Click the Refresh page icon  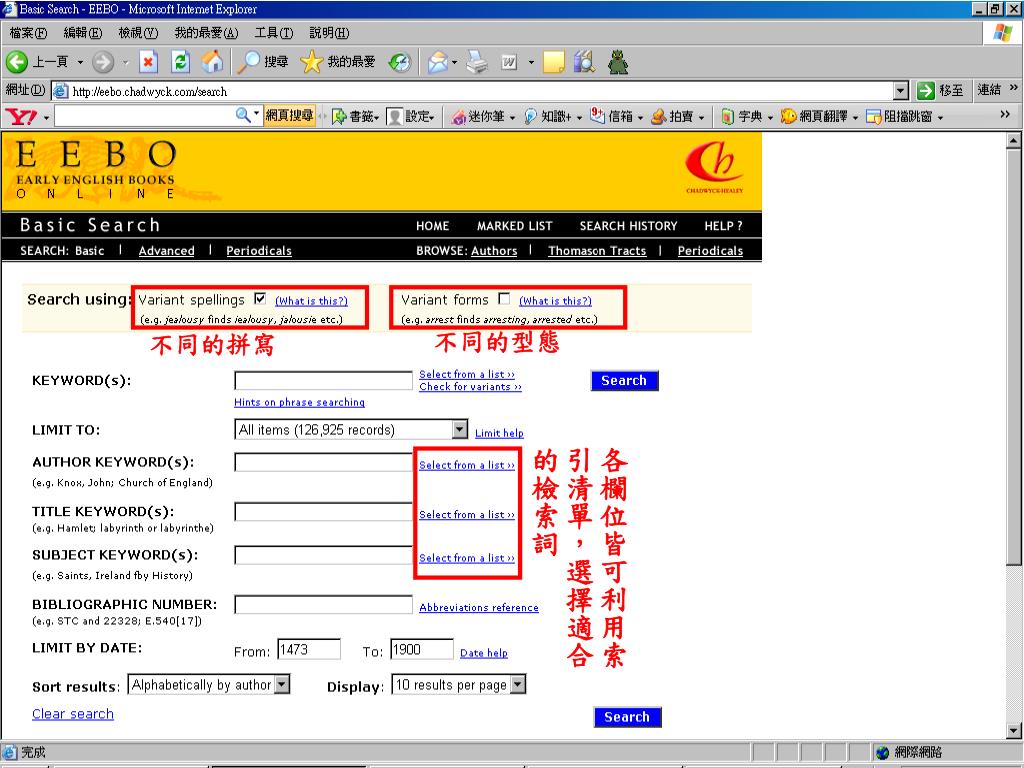point(180,62)
